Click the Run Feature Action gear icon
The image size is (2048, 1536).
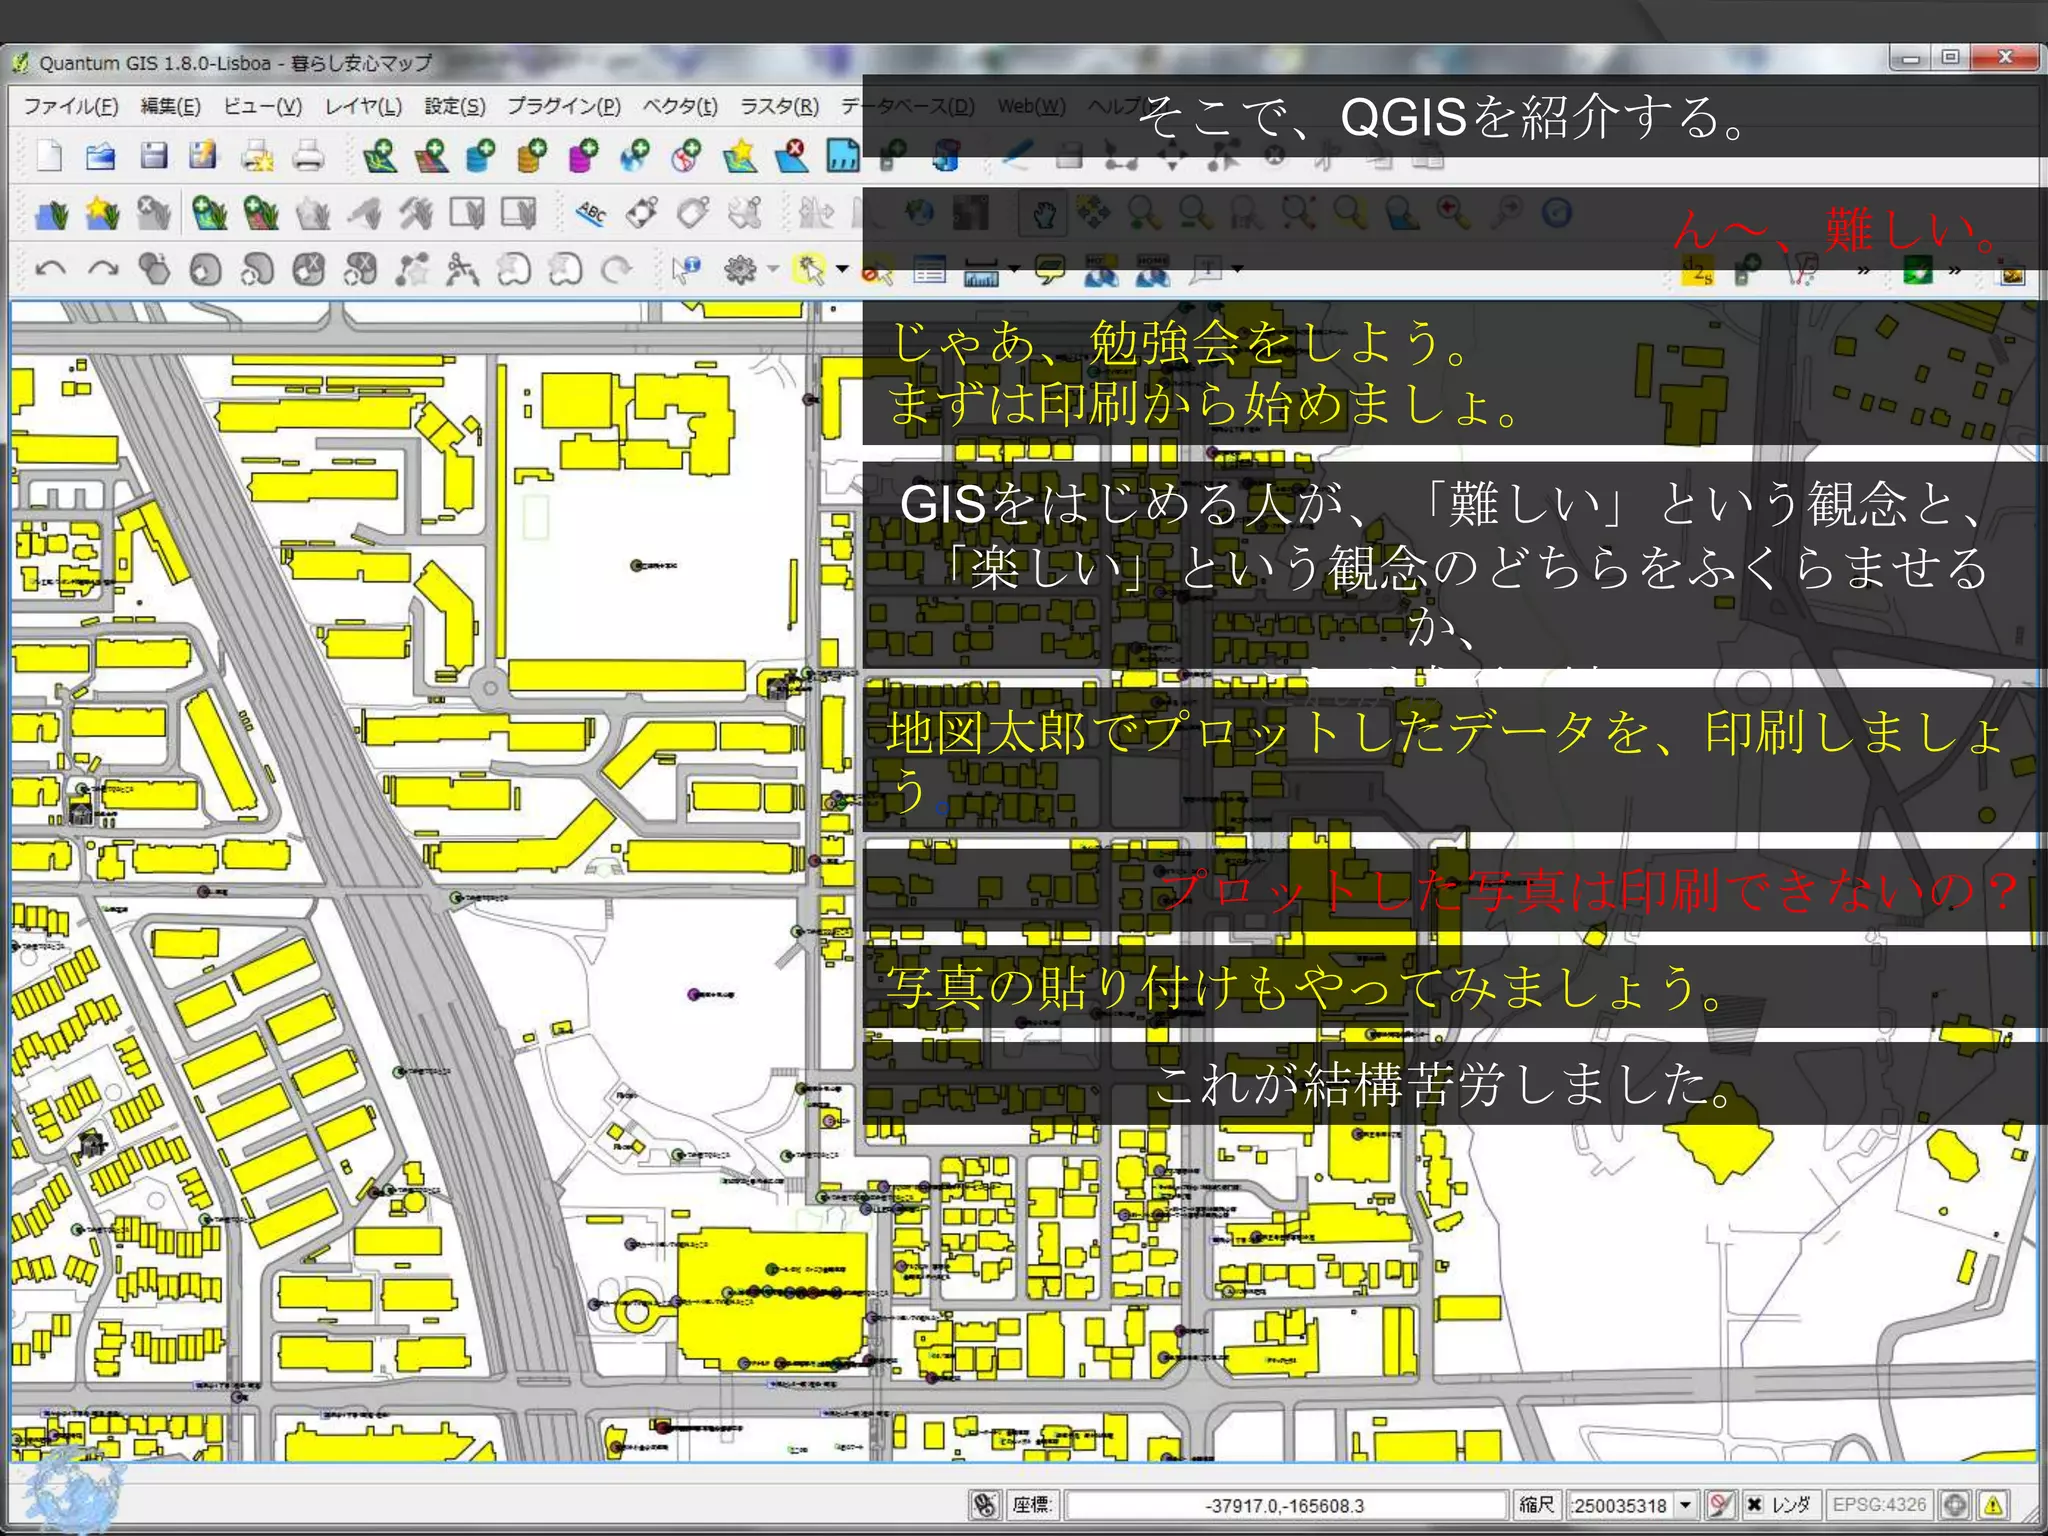click(740, 269)
